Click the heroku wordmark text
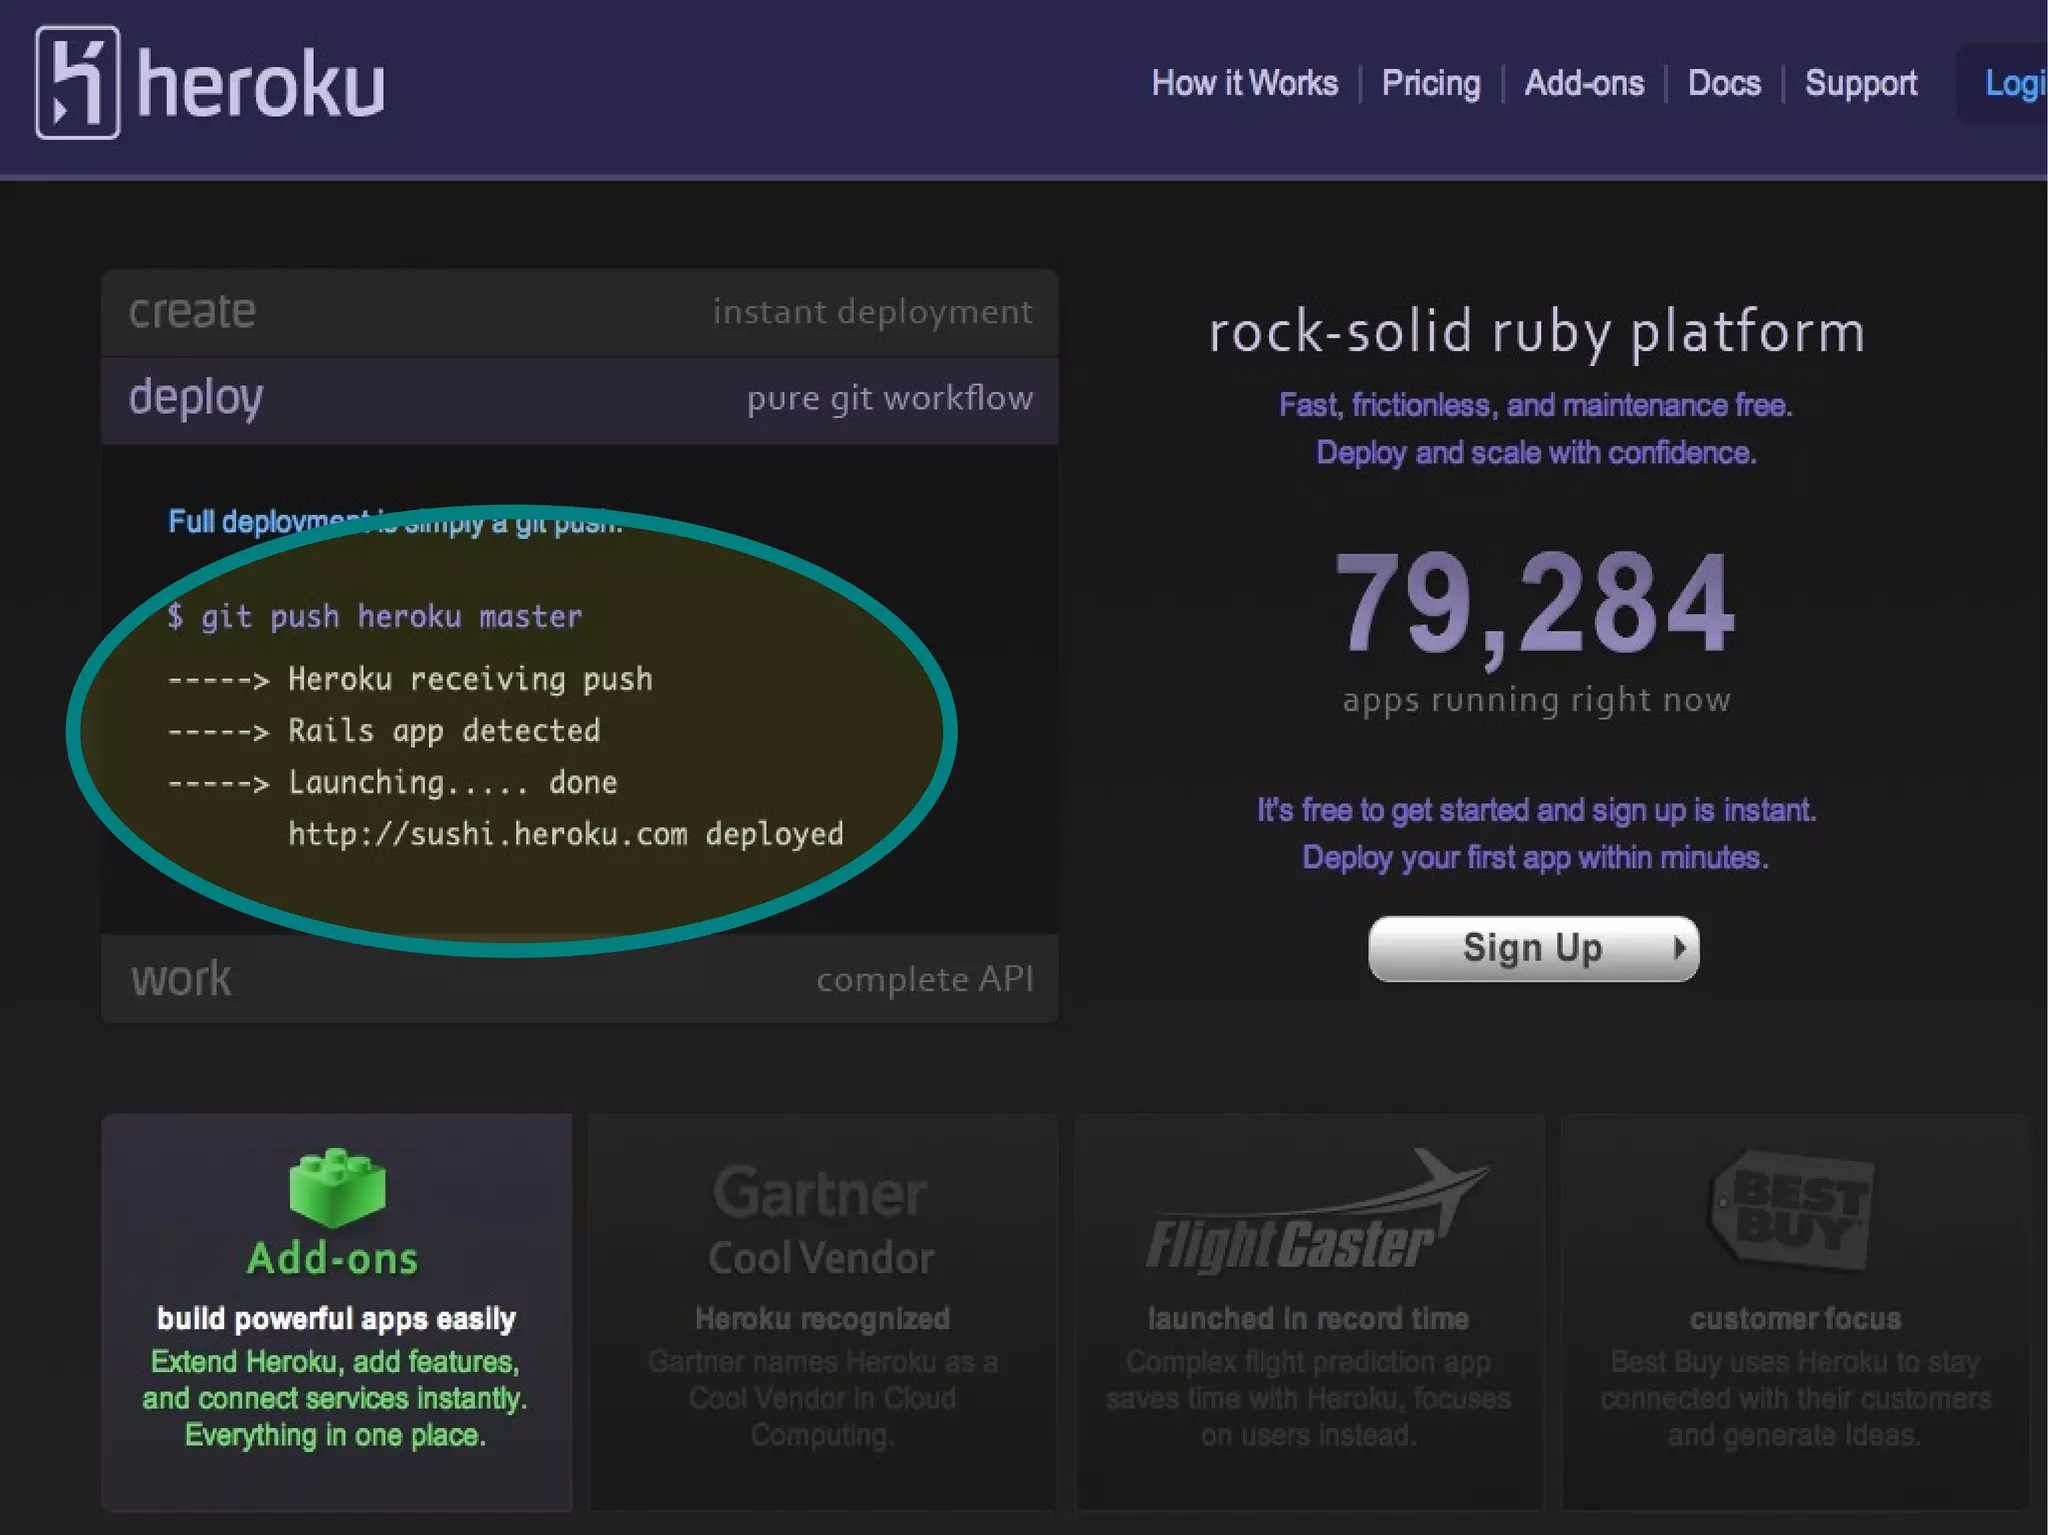The width and height of the screenshot is (2048, 1535). pos(261,86)
